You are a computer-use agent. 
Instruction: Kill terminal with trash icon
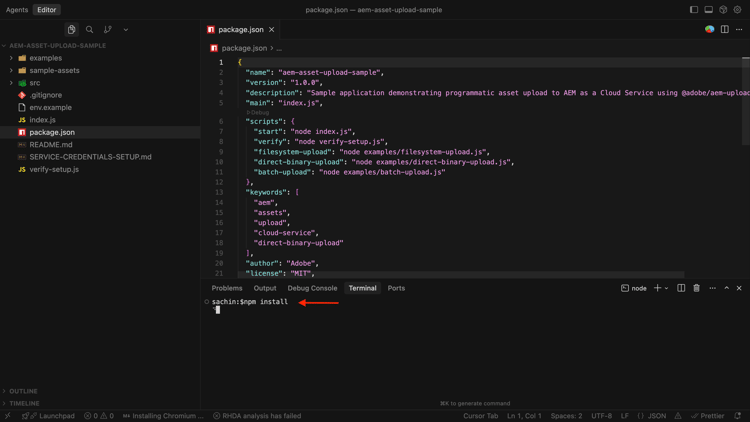coord(696,288)
